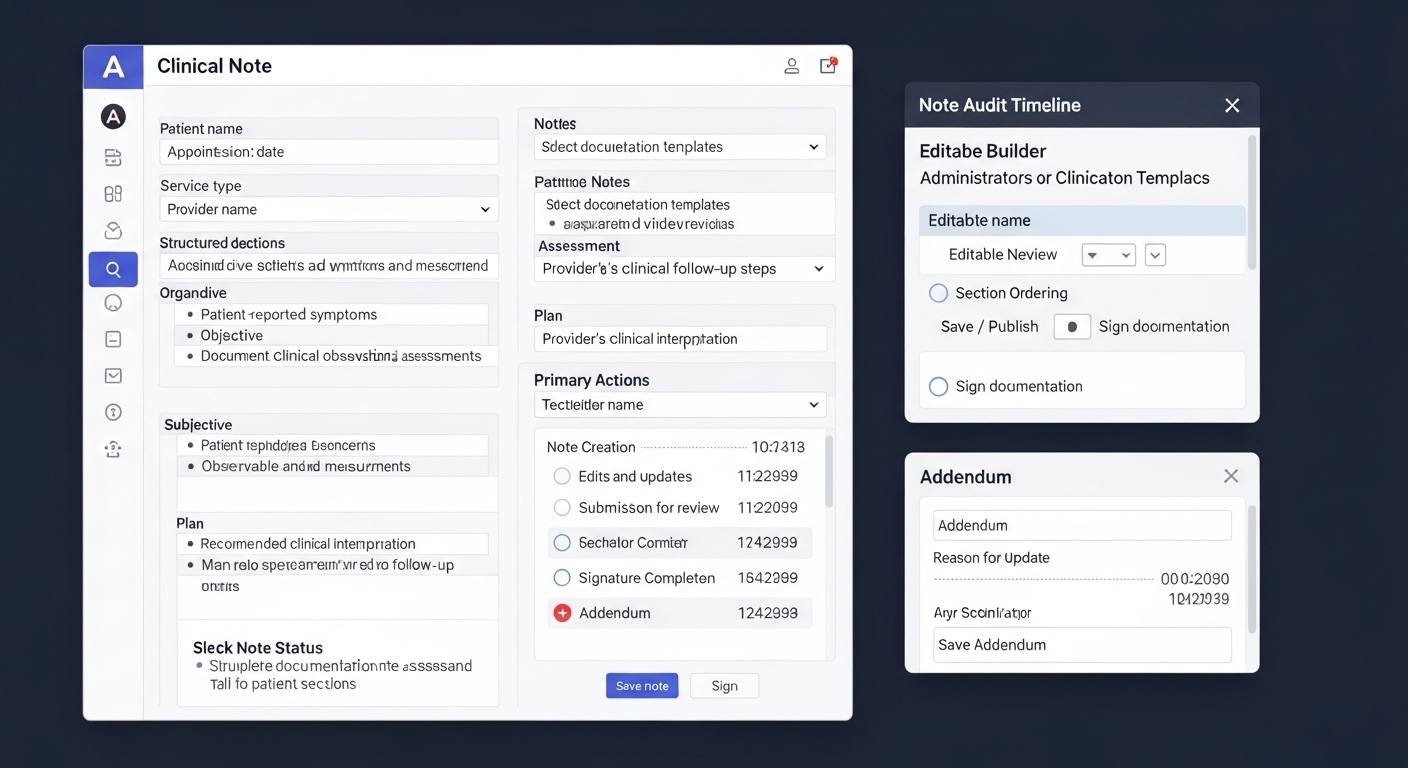Open the Primary Actions dropdown

(x=680, y=405)
